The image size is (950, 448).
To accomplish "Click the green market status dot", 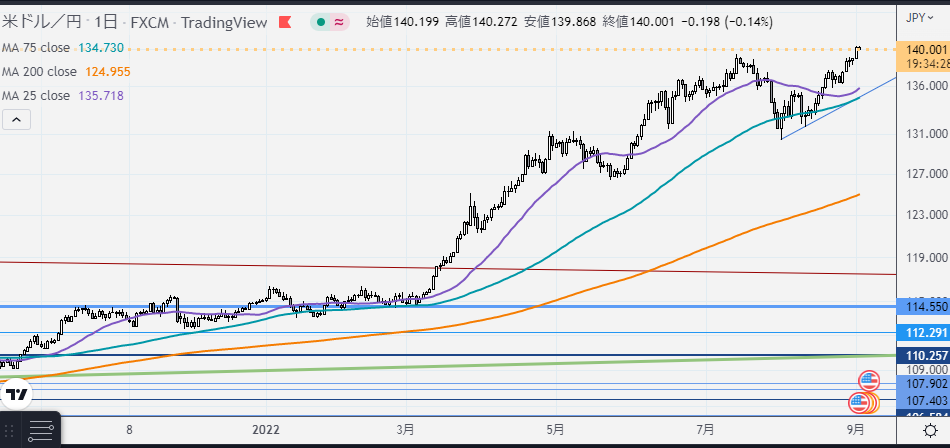I will click(x=321, y=22).
